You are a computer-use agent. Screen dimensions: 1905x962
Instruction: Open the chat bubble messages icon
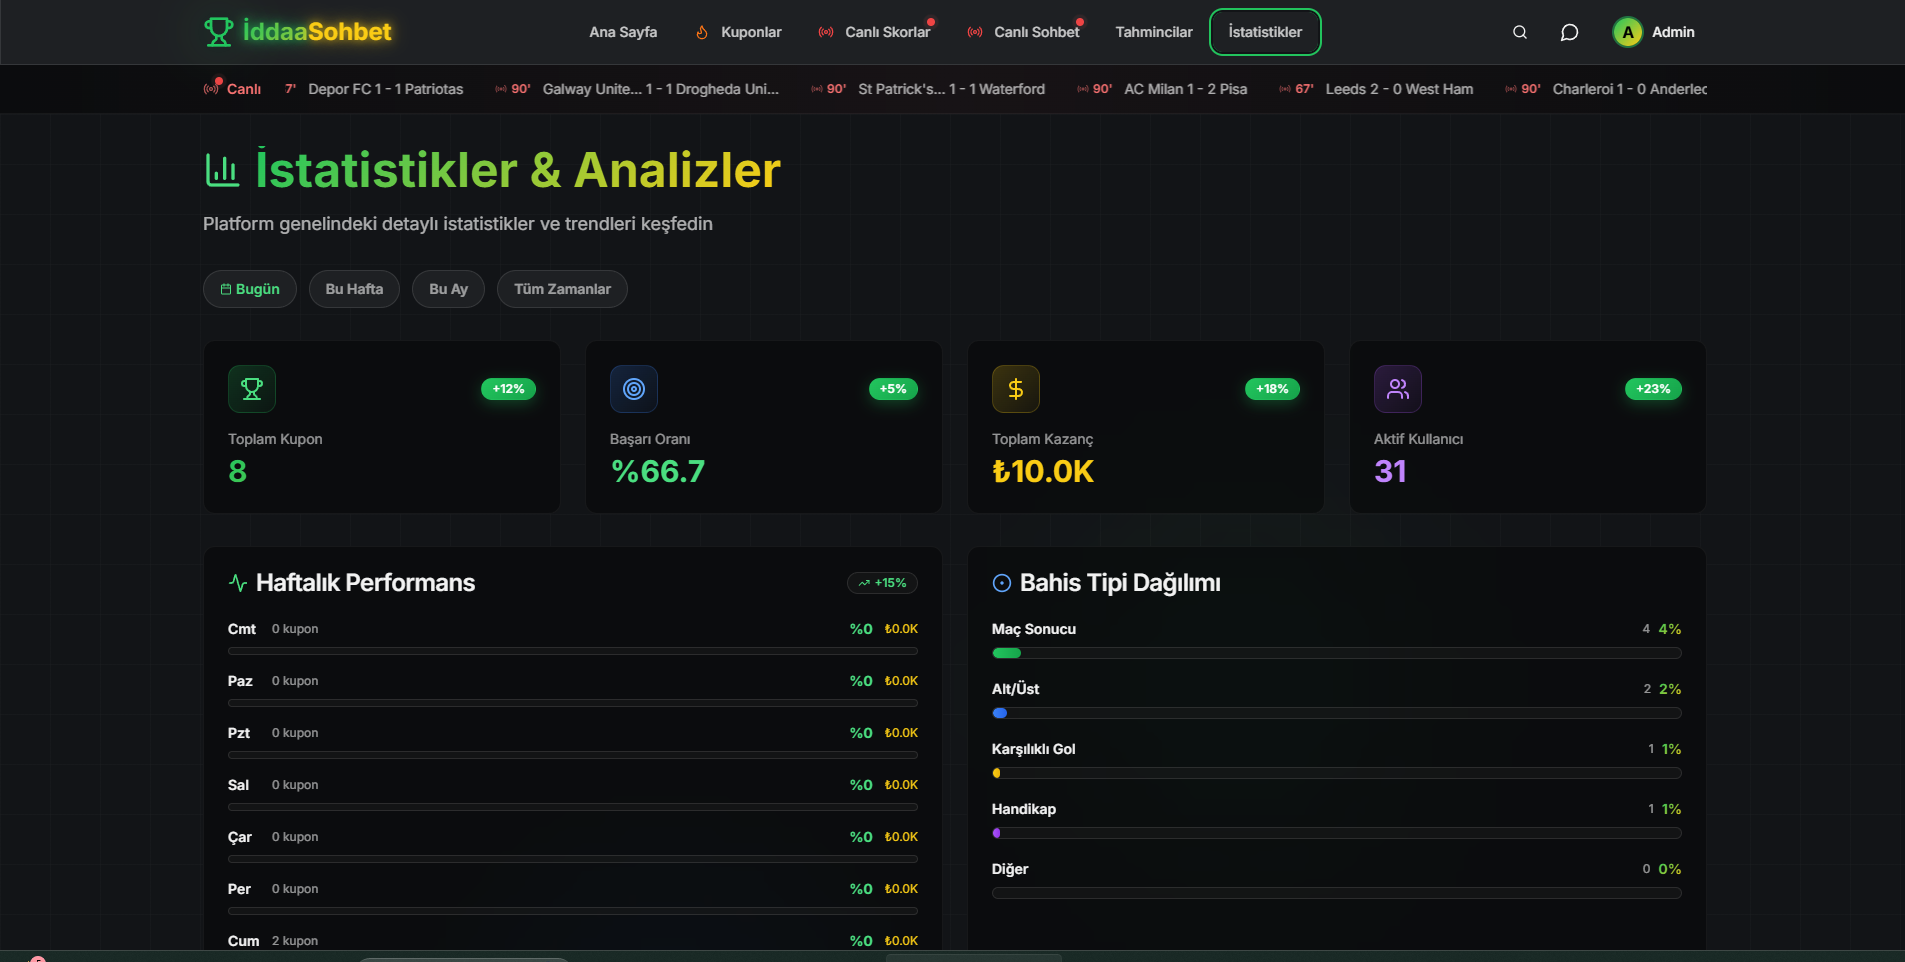click(x=1569, y=32)
